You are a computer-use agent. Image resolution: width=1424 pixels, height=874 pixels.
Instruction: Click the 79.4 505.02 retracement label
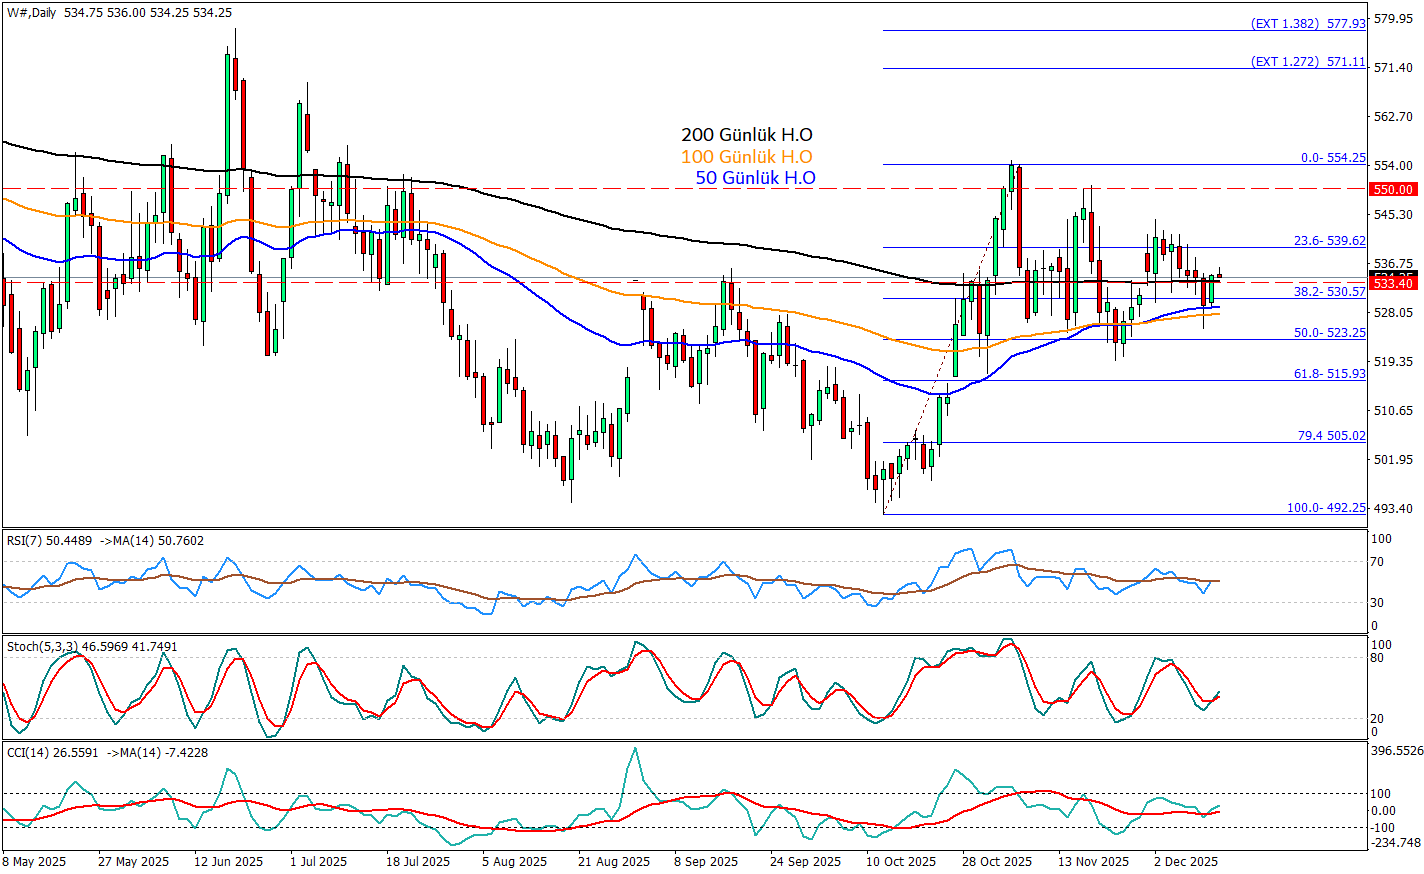coord(1331,435)
